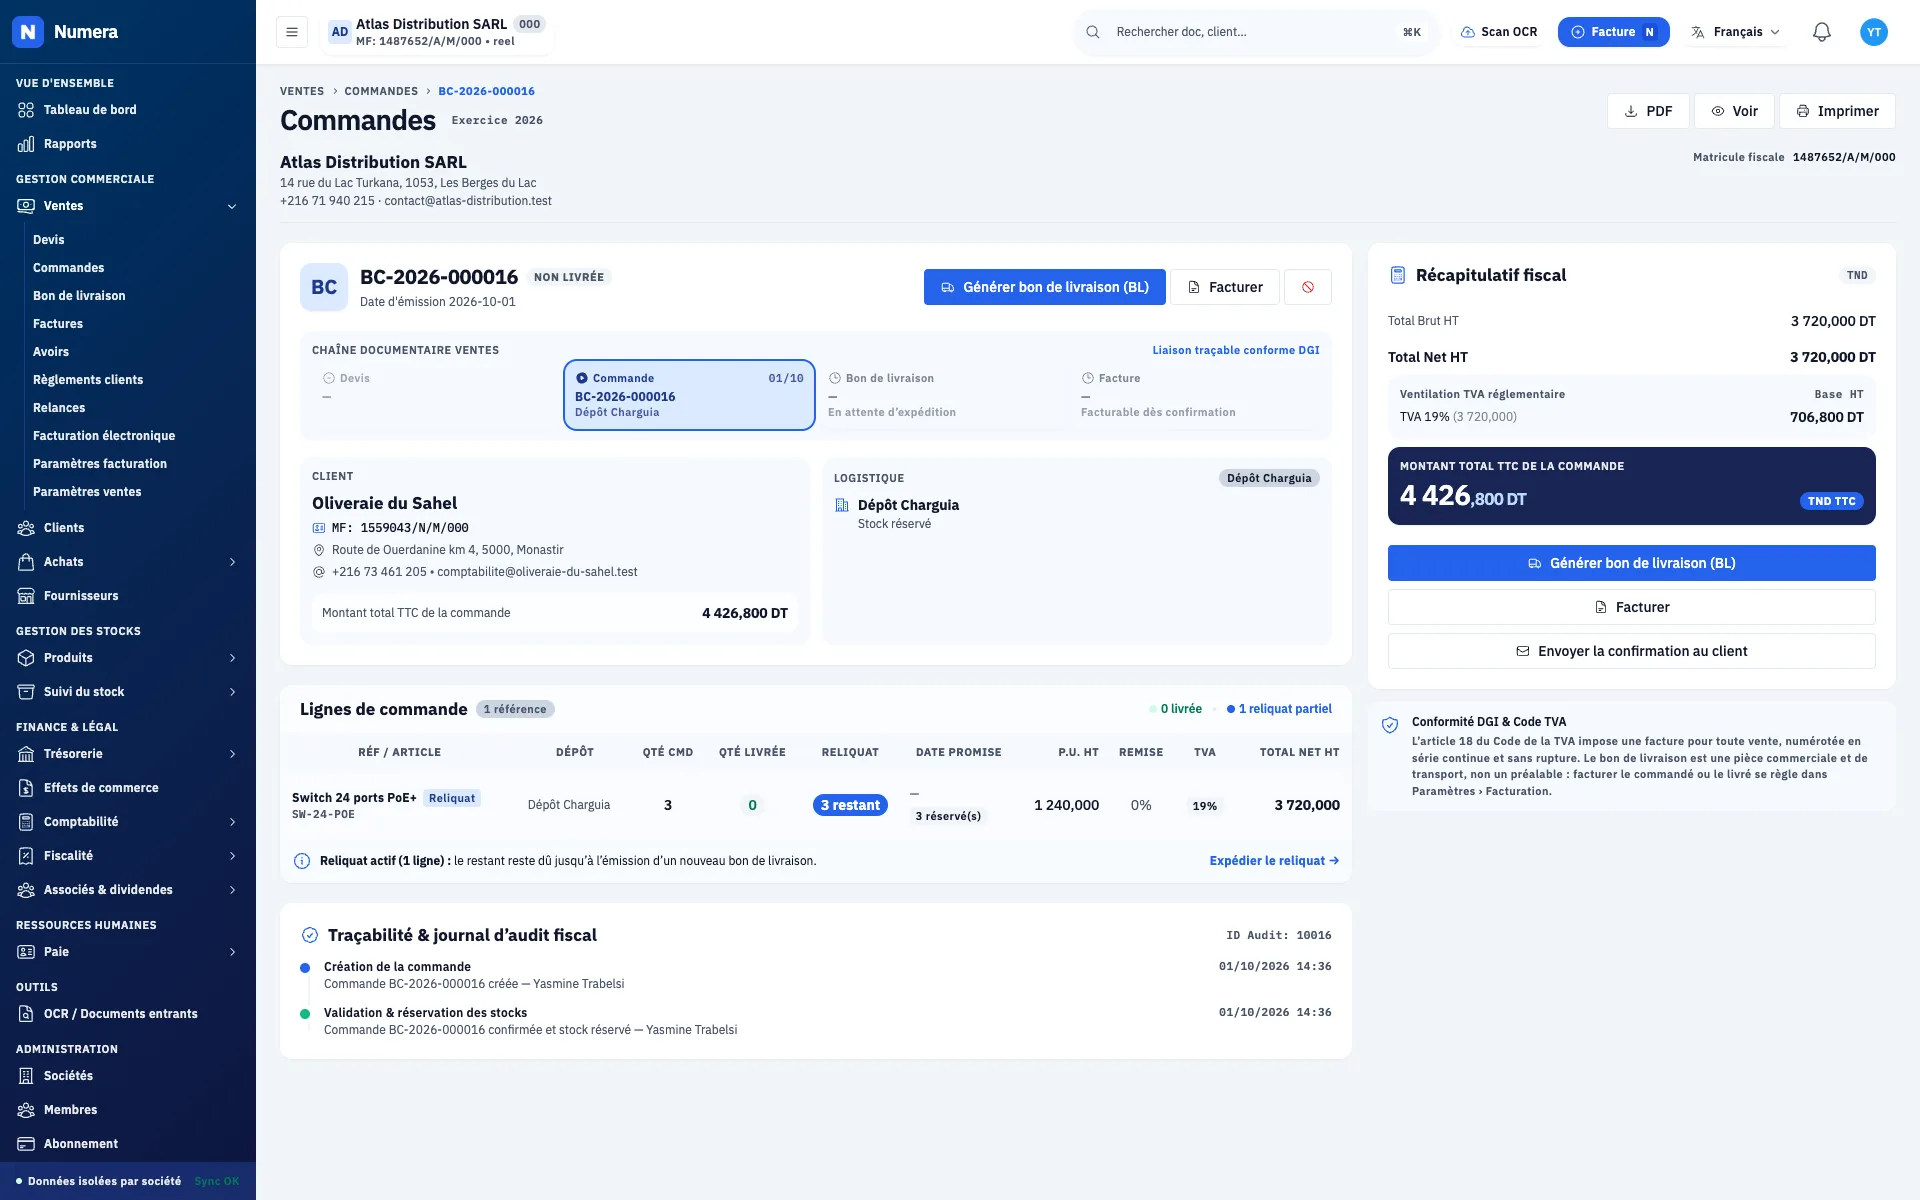Viewport: 1920px width, 1200px height.
Task: Click the Imprimer button
Action: [1837, 111]
